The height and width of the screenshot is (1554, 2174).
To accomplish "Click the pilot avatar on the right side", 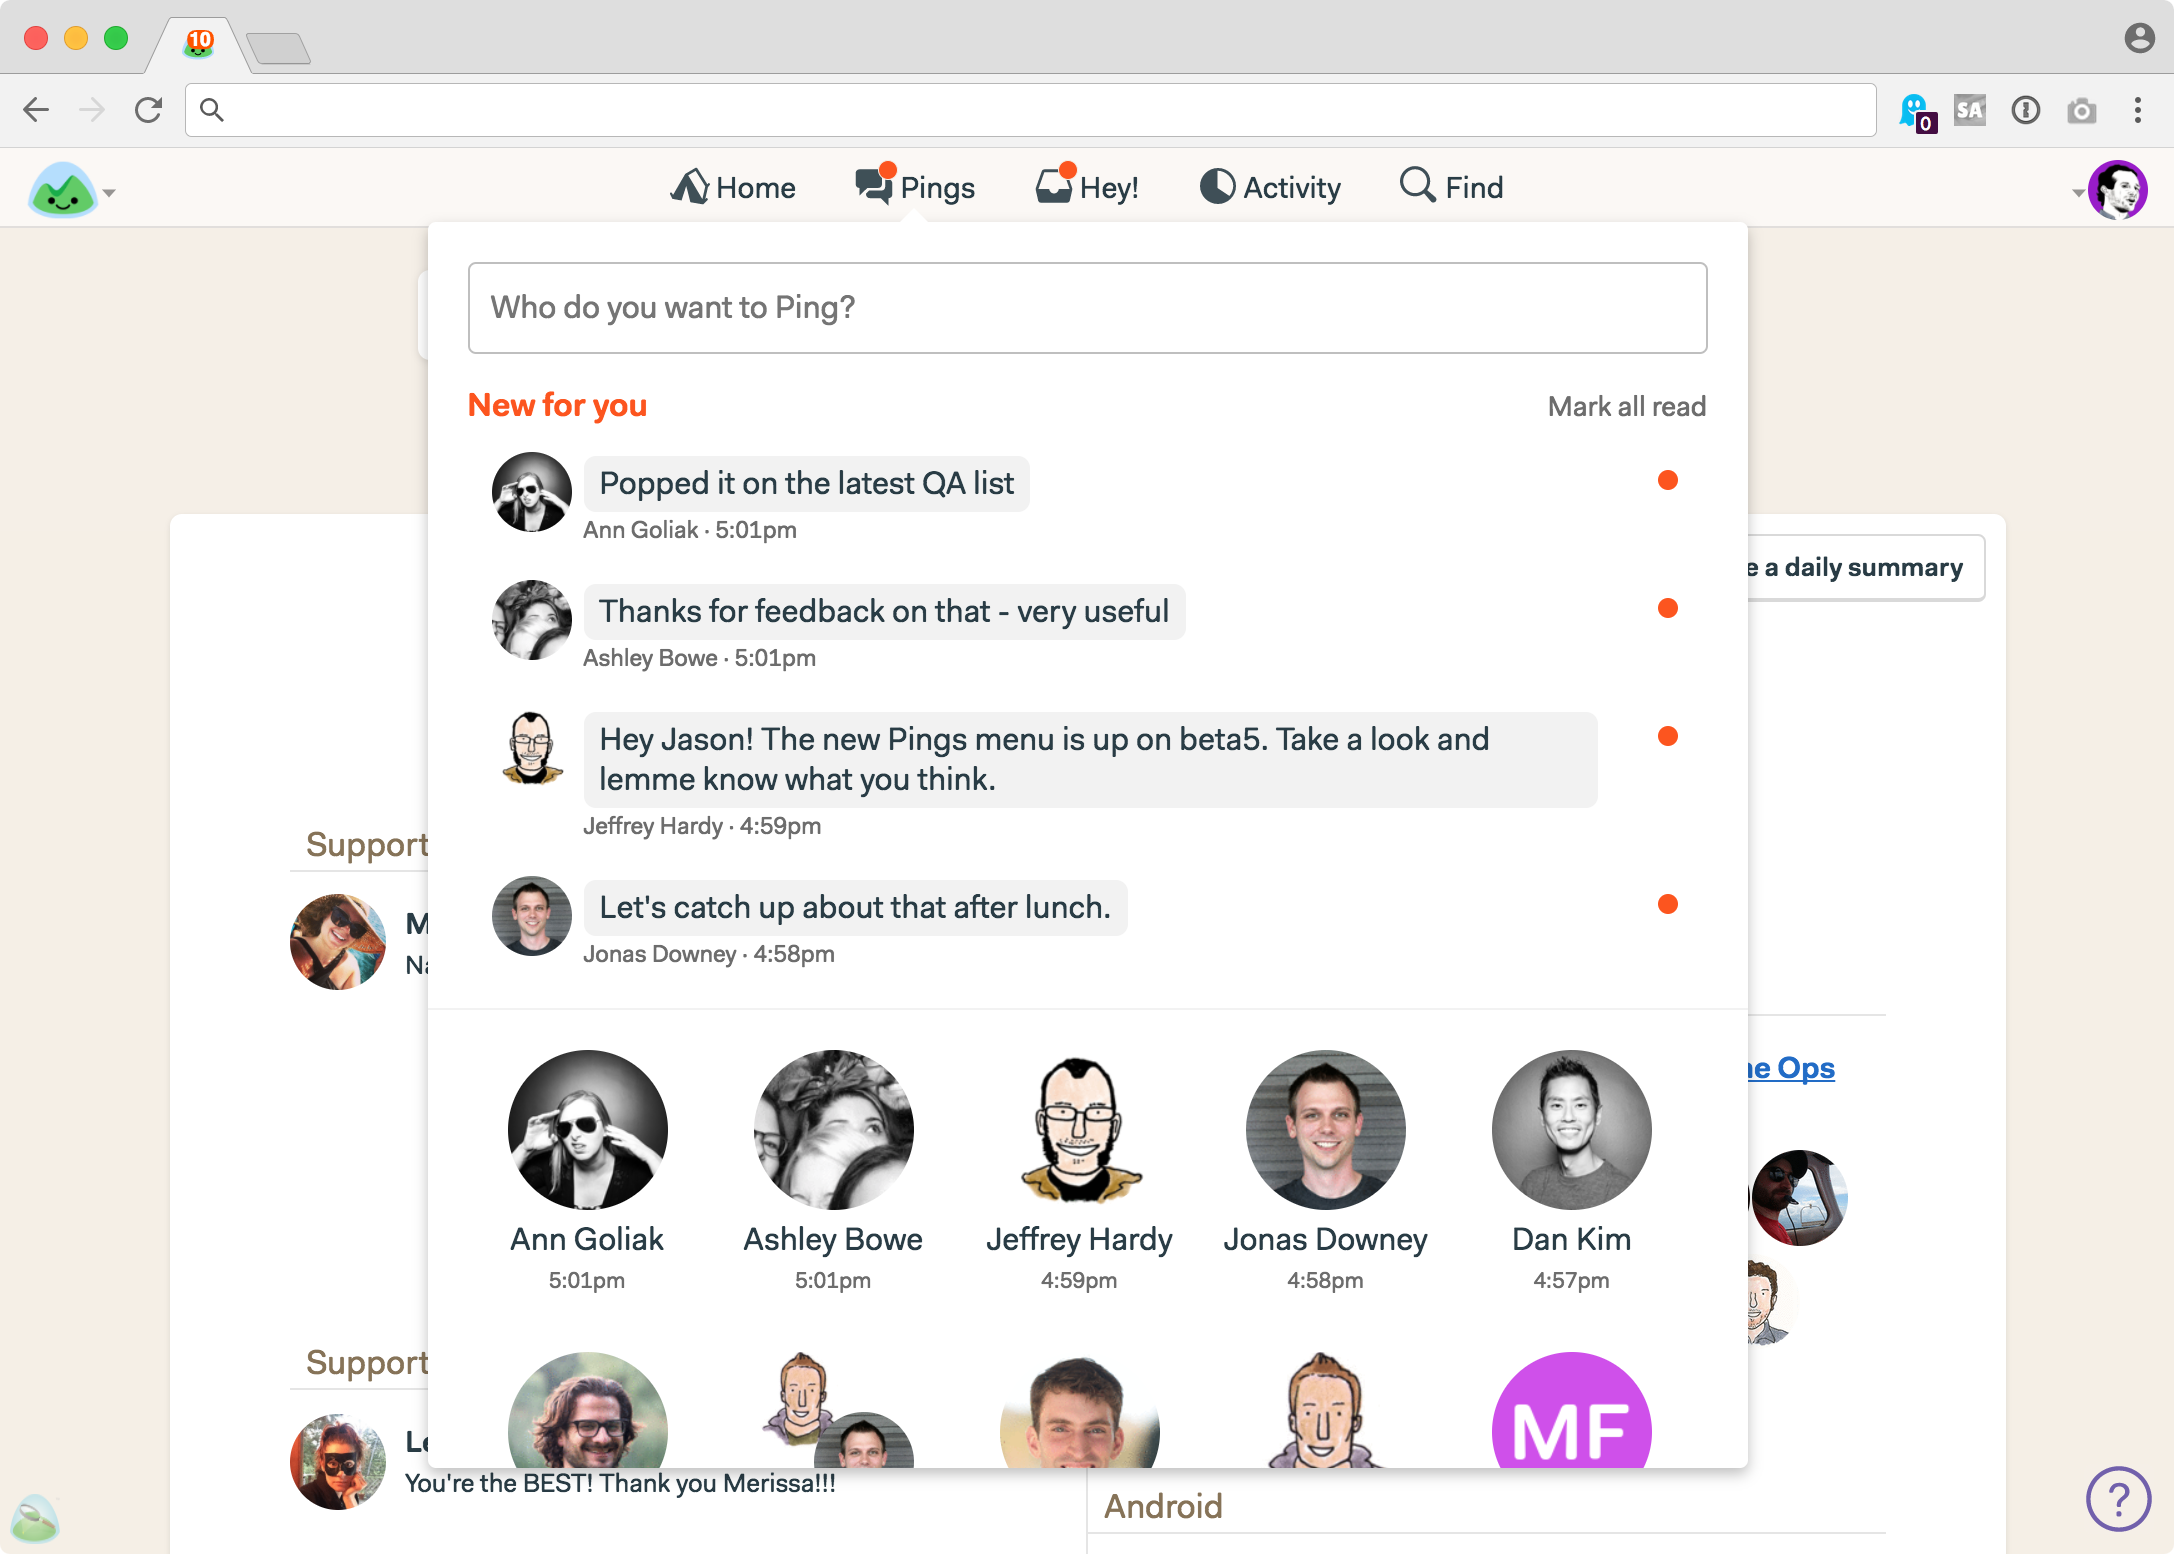I will pyautogui.click(x=1800, y=1198).
